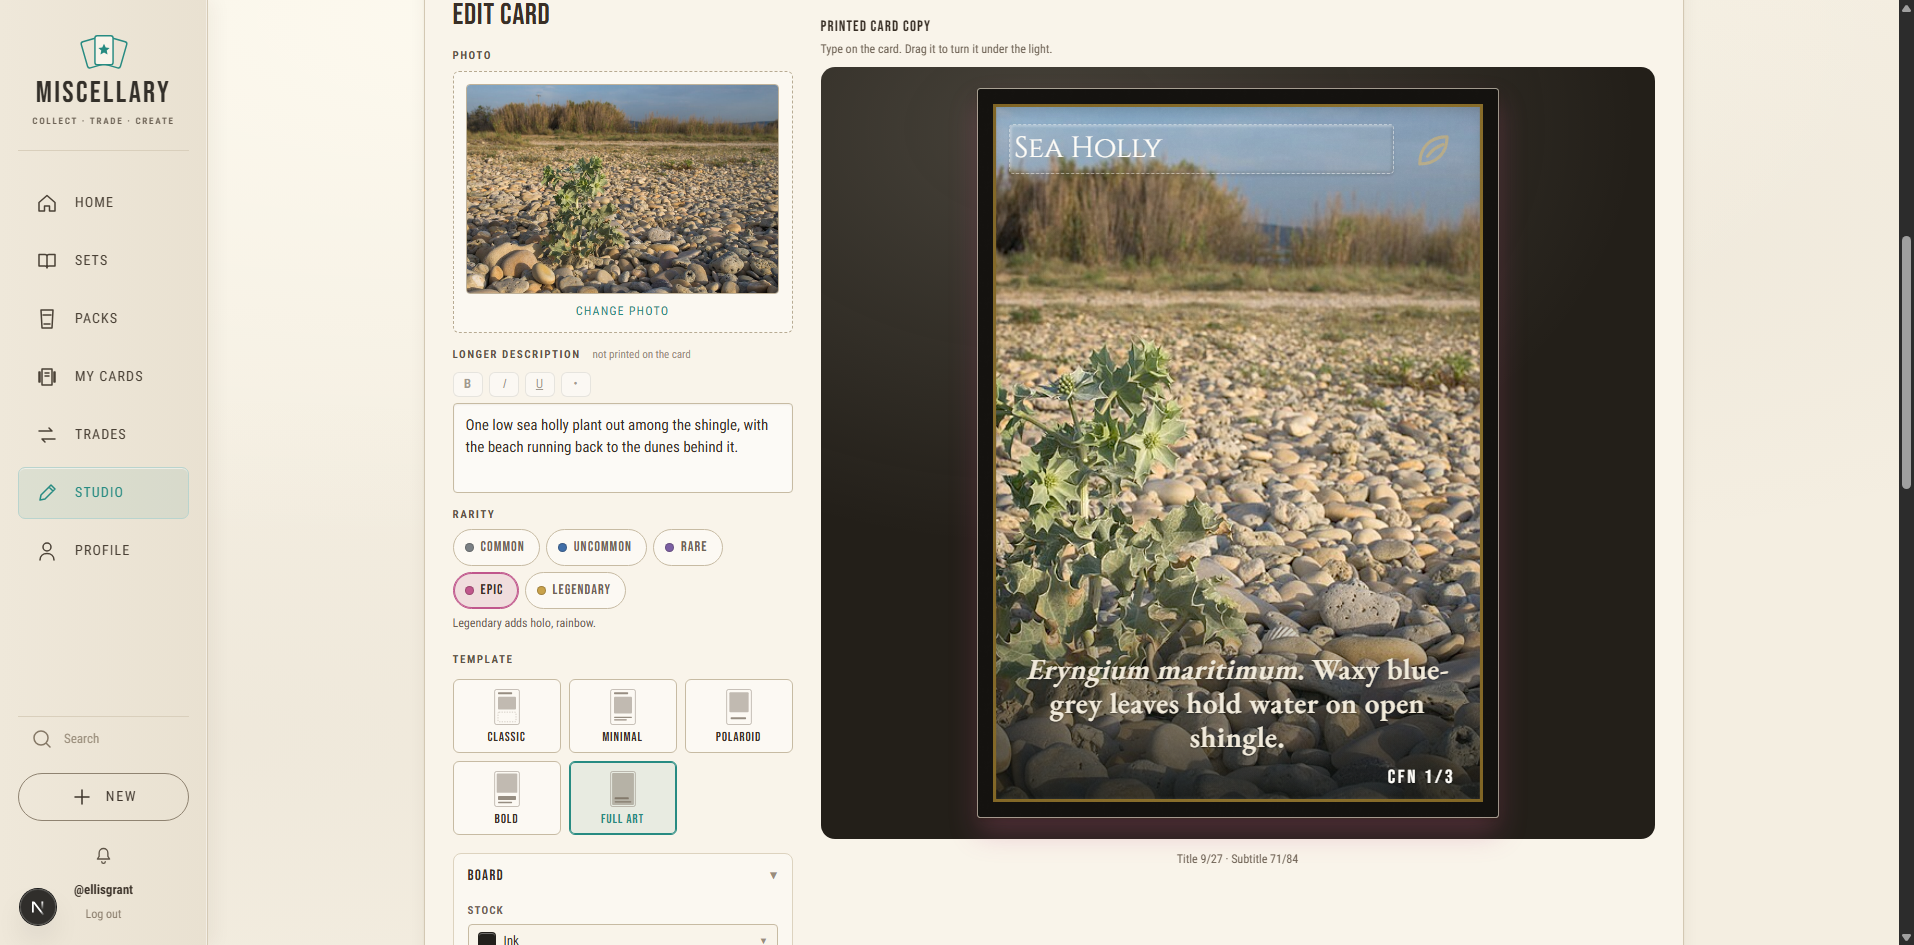Click the Profile person icon

coord(47,551)
